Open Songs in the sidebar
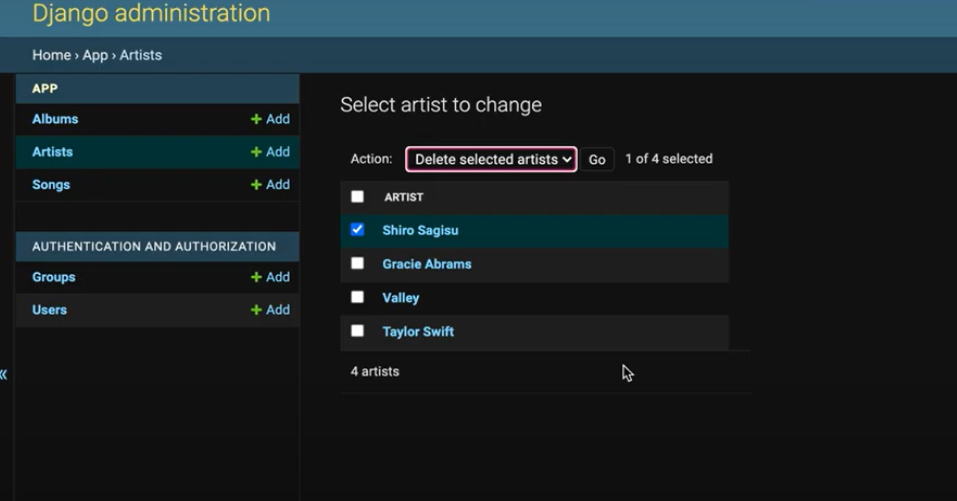 [x=51, y=185]
